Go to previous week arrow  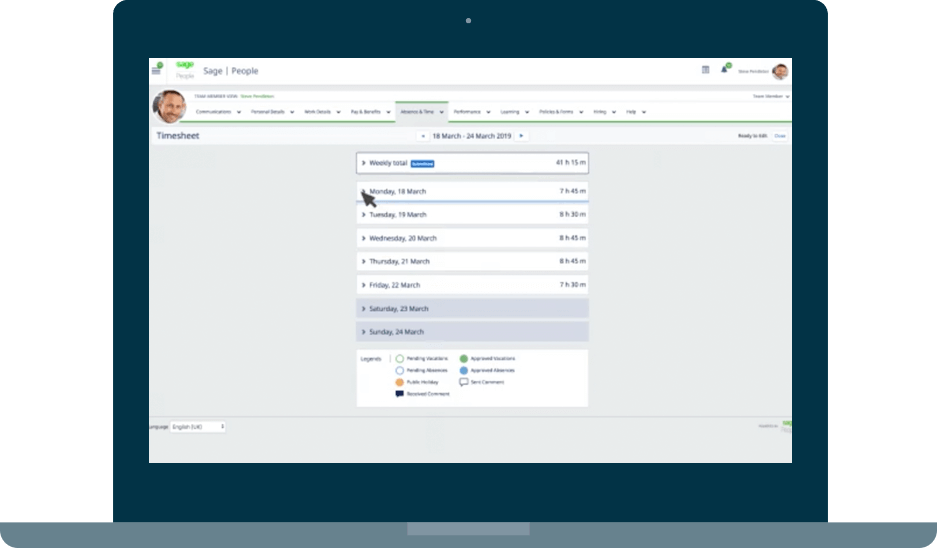pyautogui.click(x=423, y=136)
